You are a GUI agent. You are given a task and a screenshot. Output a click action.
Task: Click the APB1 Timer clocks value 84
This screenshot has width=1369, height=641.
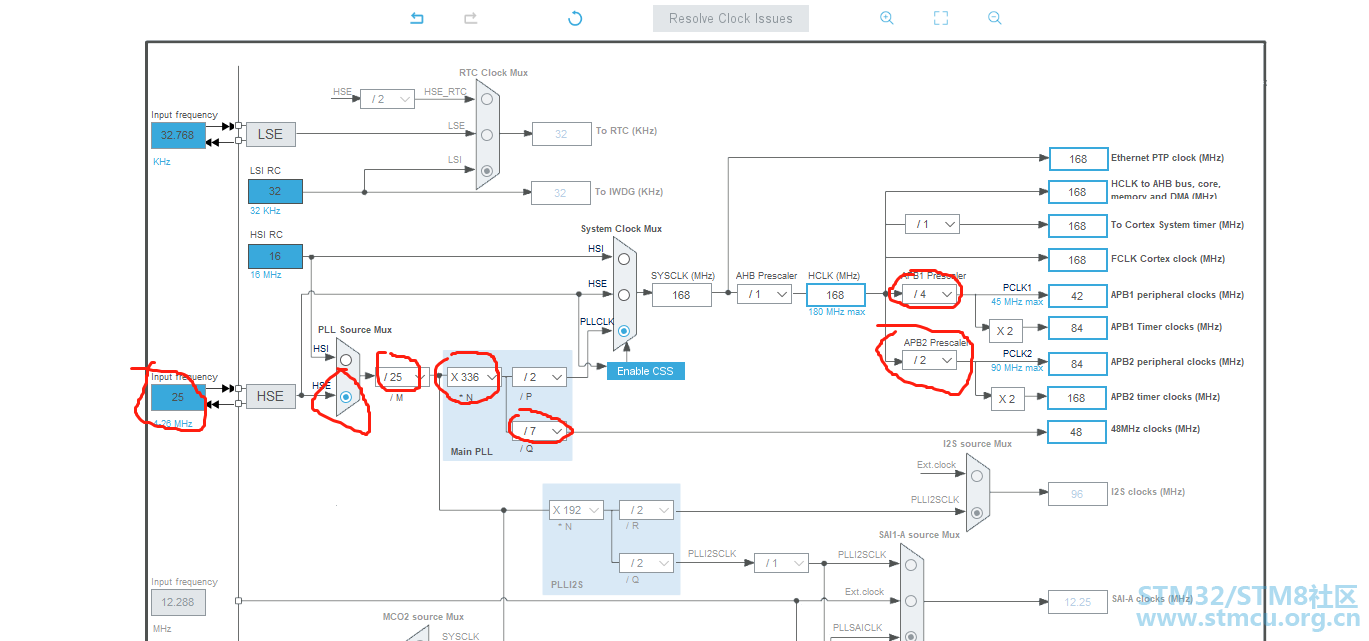pyautogui.click(x=1077, y=327)
